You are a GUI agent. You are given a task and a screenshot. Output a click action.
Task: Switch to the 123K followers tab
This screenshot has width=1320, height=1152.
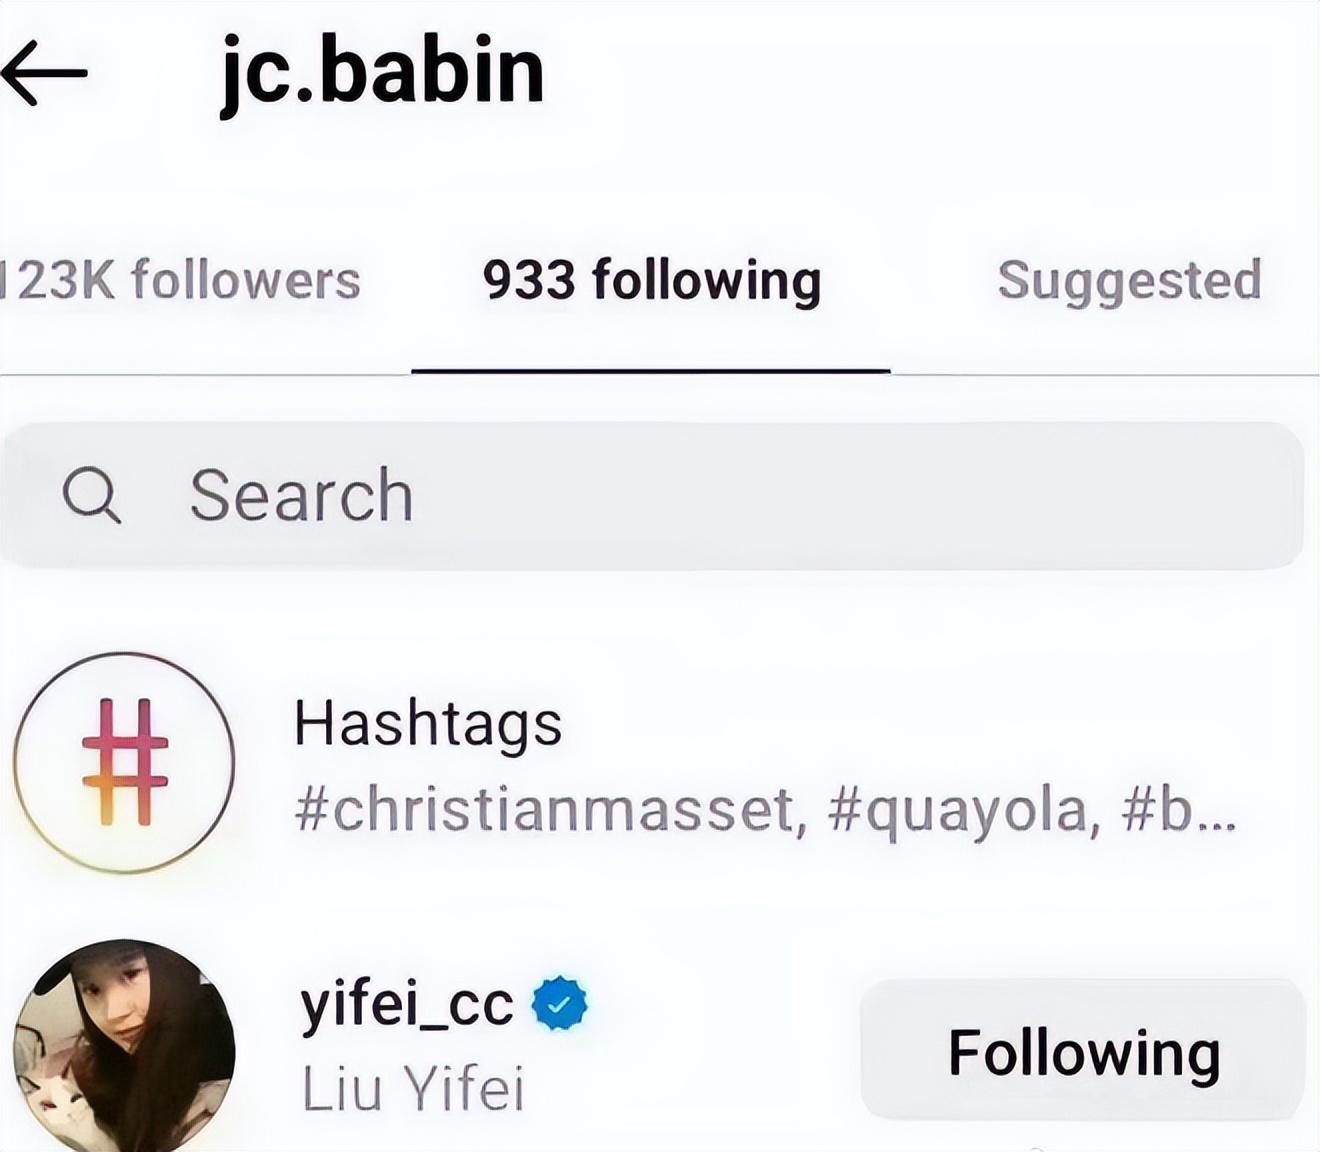[181, 280]
